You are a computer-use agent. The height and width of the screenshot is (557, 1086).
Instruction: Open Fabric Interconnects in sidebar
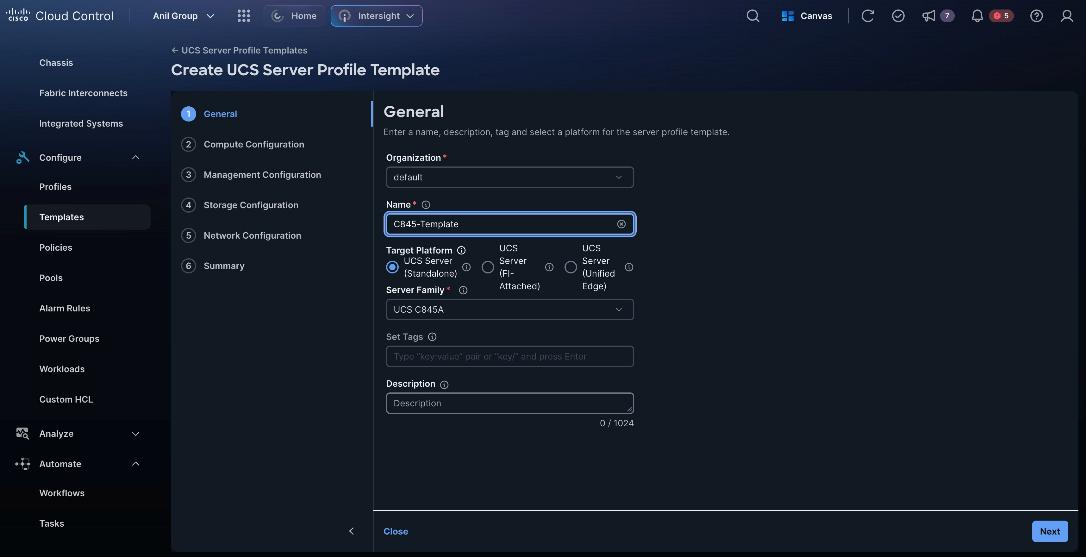83,93
